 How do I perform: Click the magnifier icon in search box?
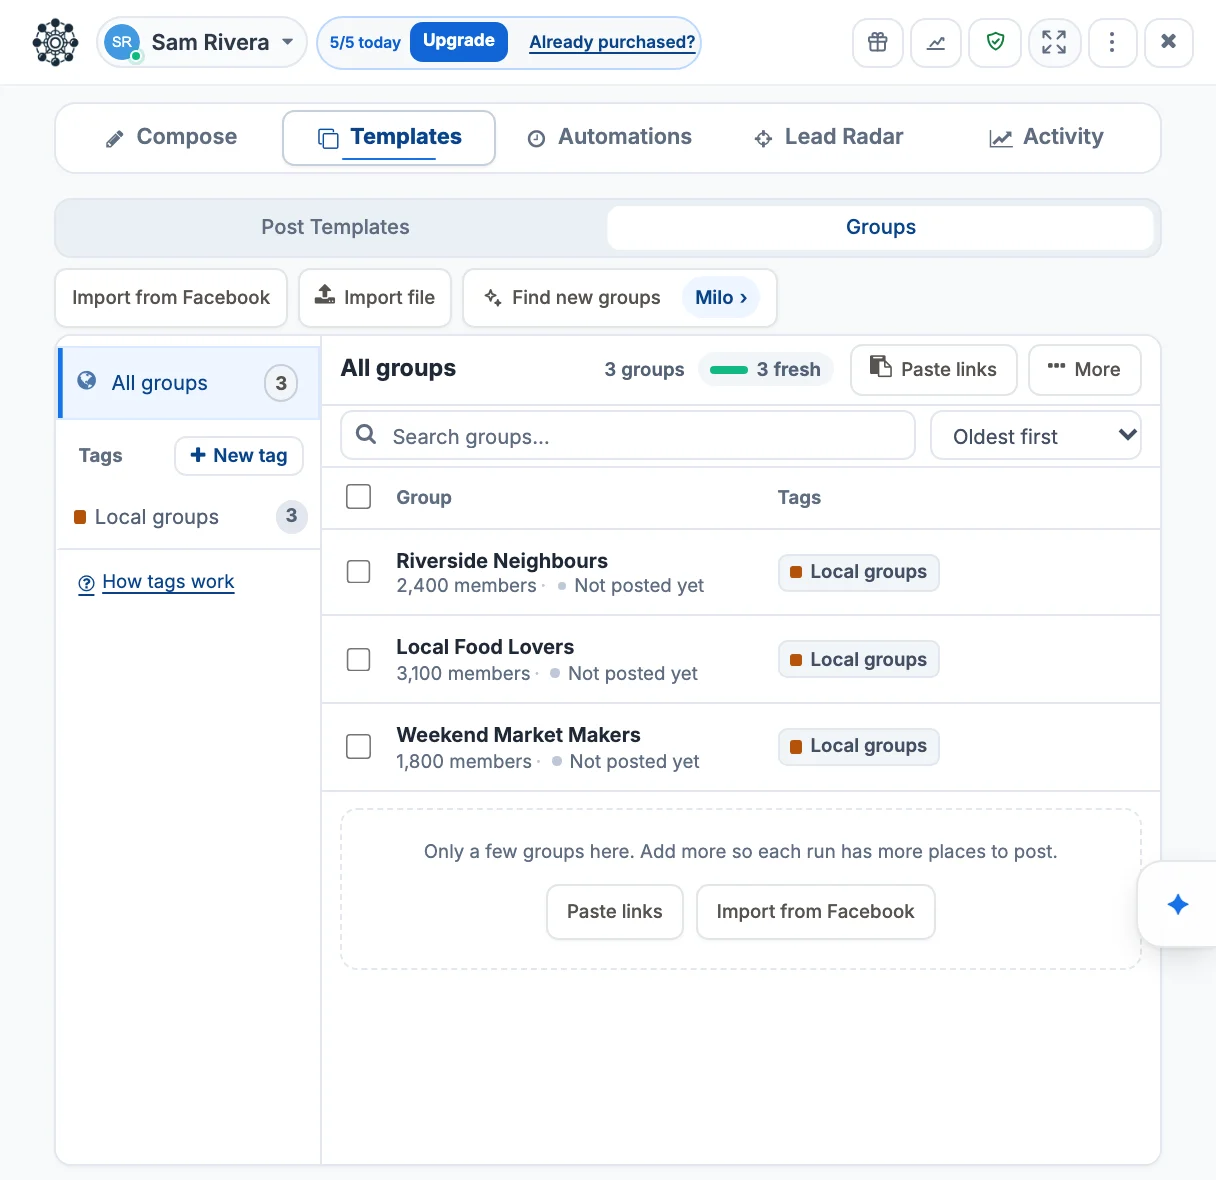point(367,435)
